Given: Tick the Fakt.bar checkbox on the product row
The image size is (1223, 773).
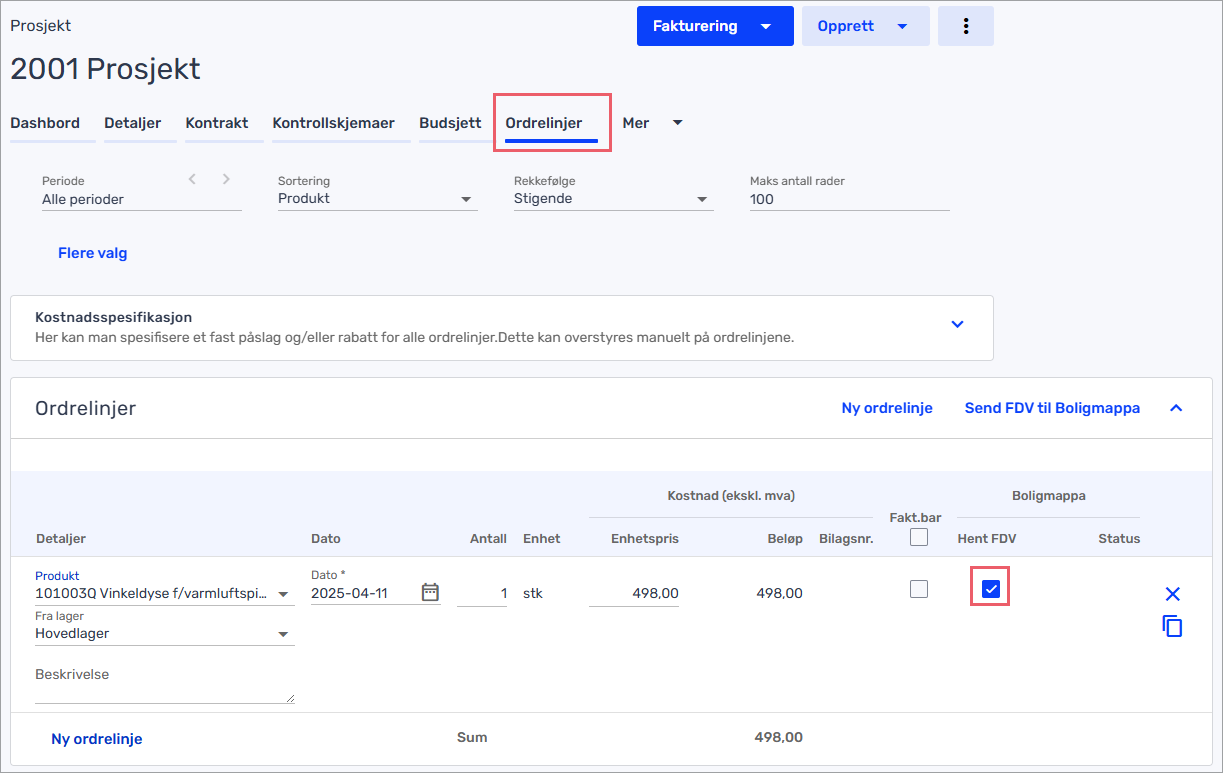Looking at the screenshot, I should pyautogui.click(x=919, y=589).
